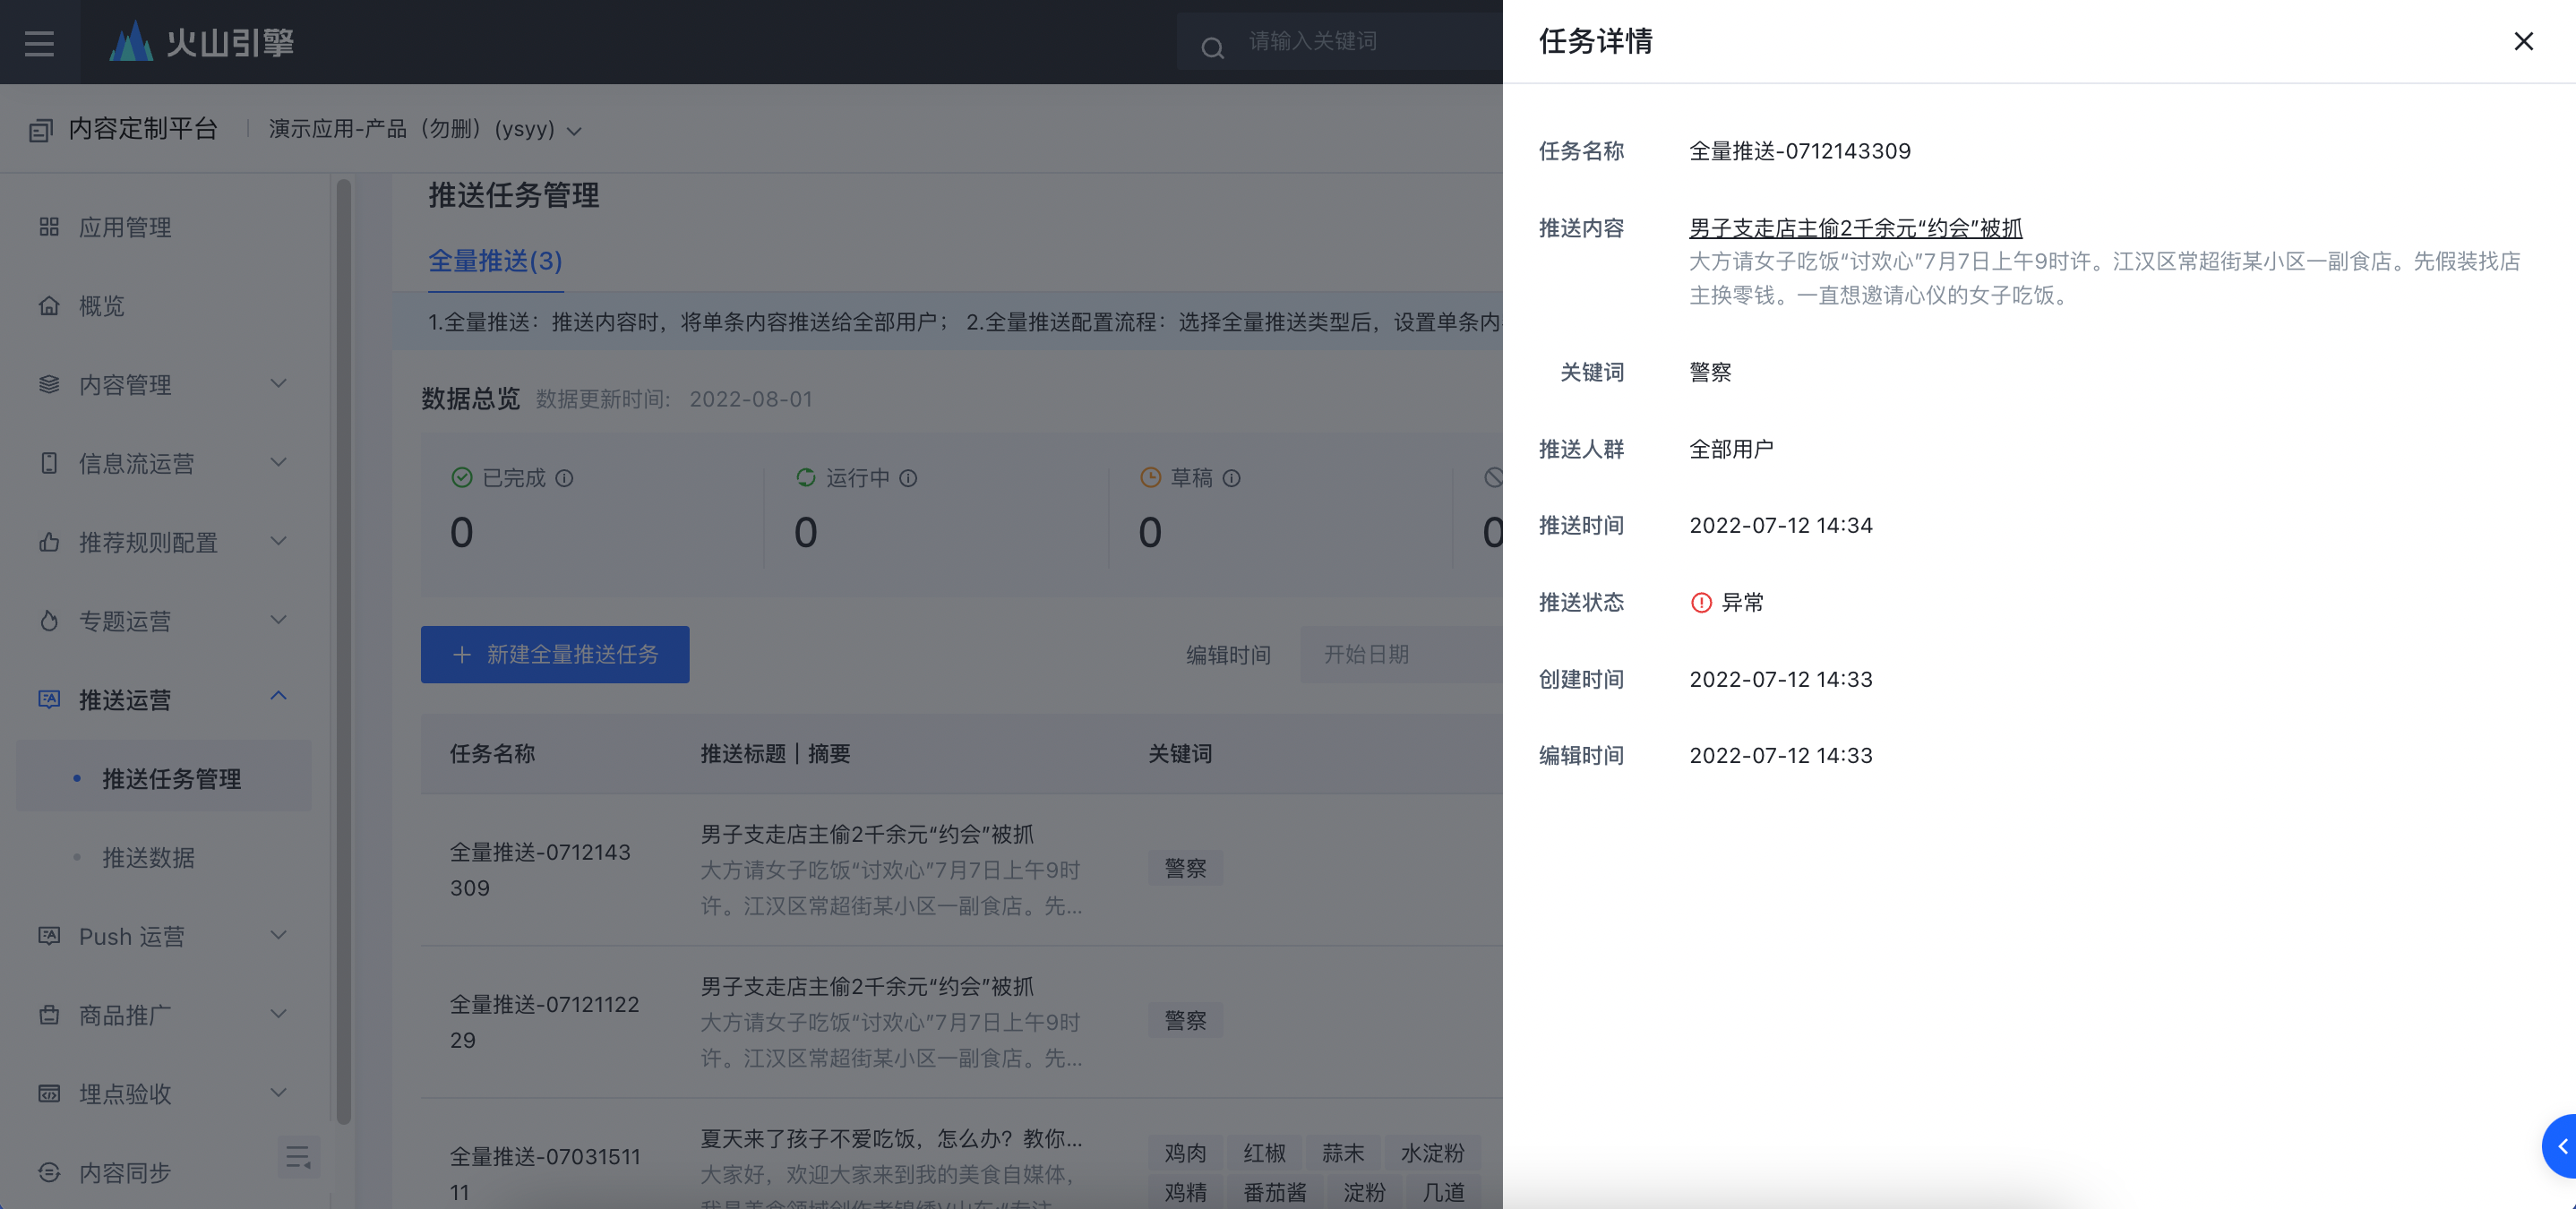Click the 运行中 refresh status icon

(x=805, y=478)
